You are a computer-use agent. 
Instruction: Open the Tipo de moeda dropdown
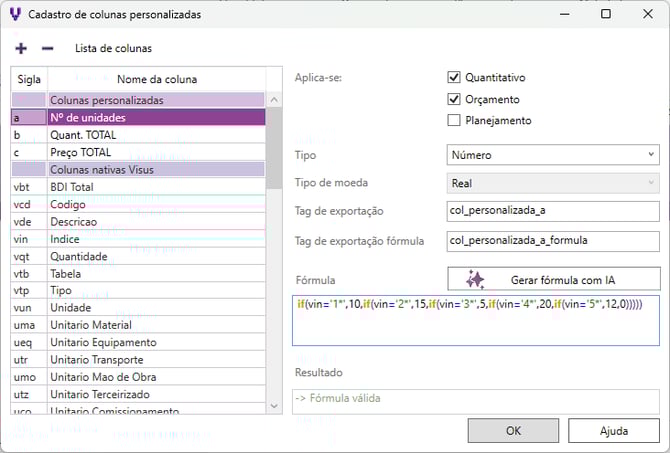click(x=552, y=184)
